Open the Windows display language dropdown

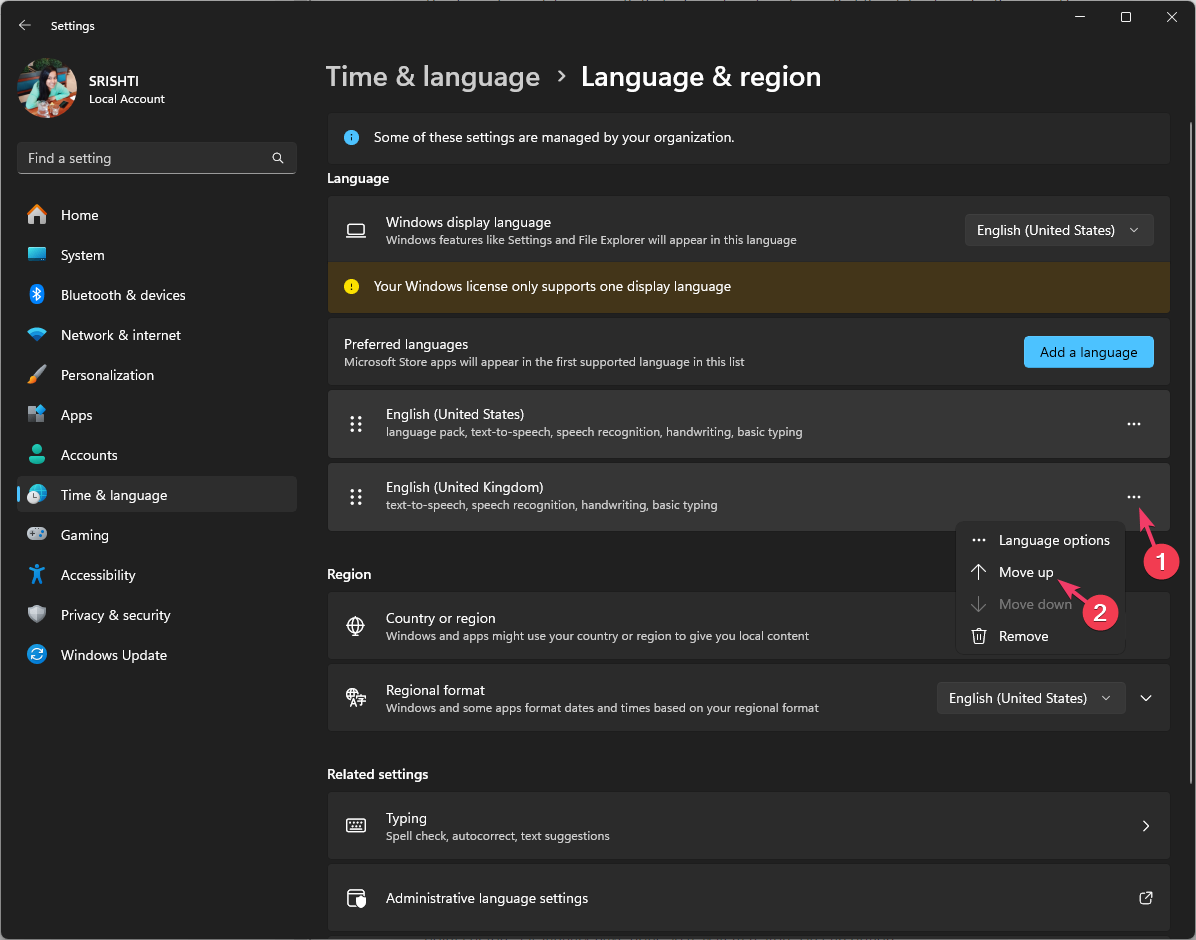(x=1058, y=230)
